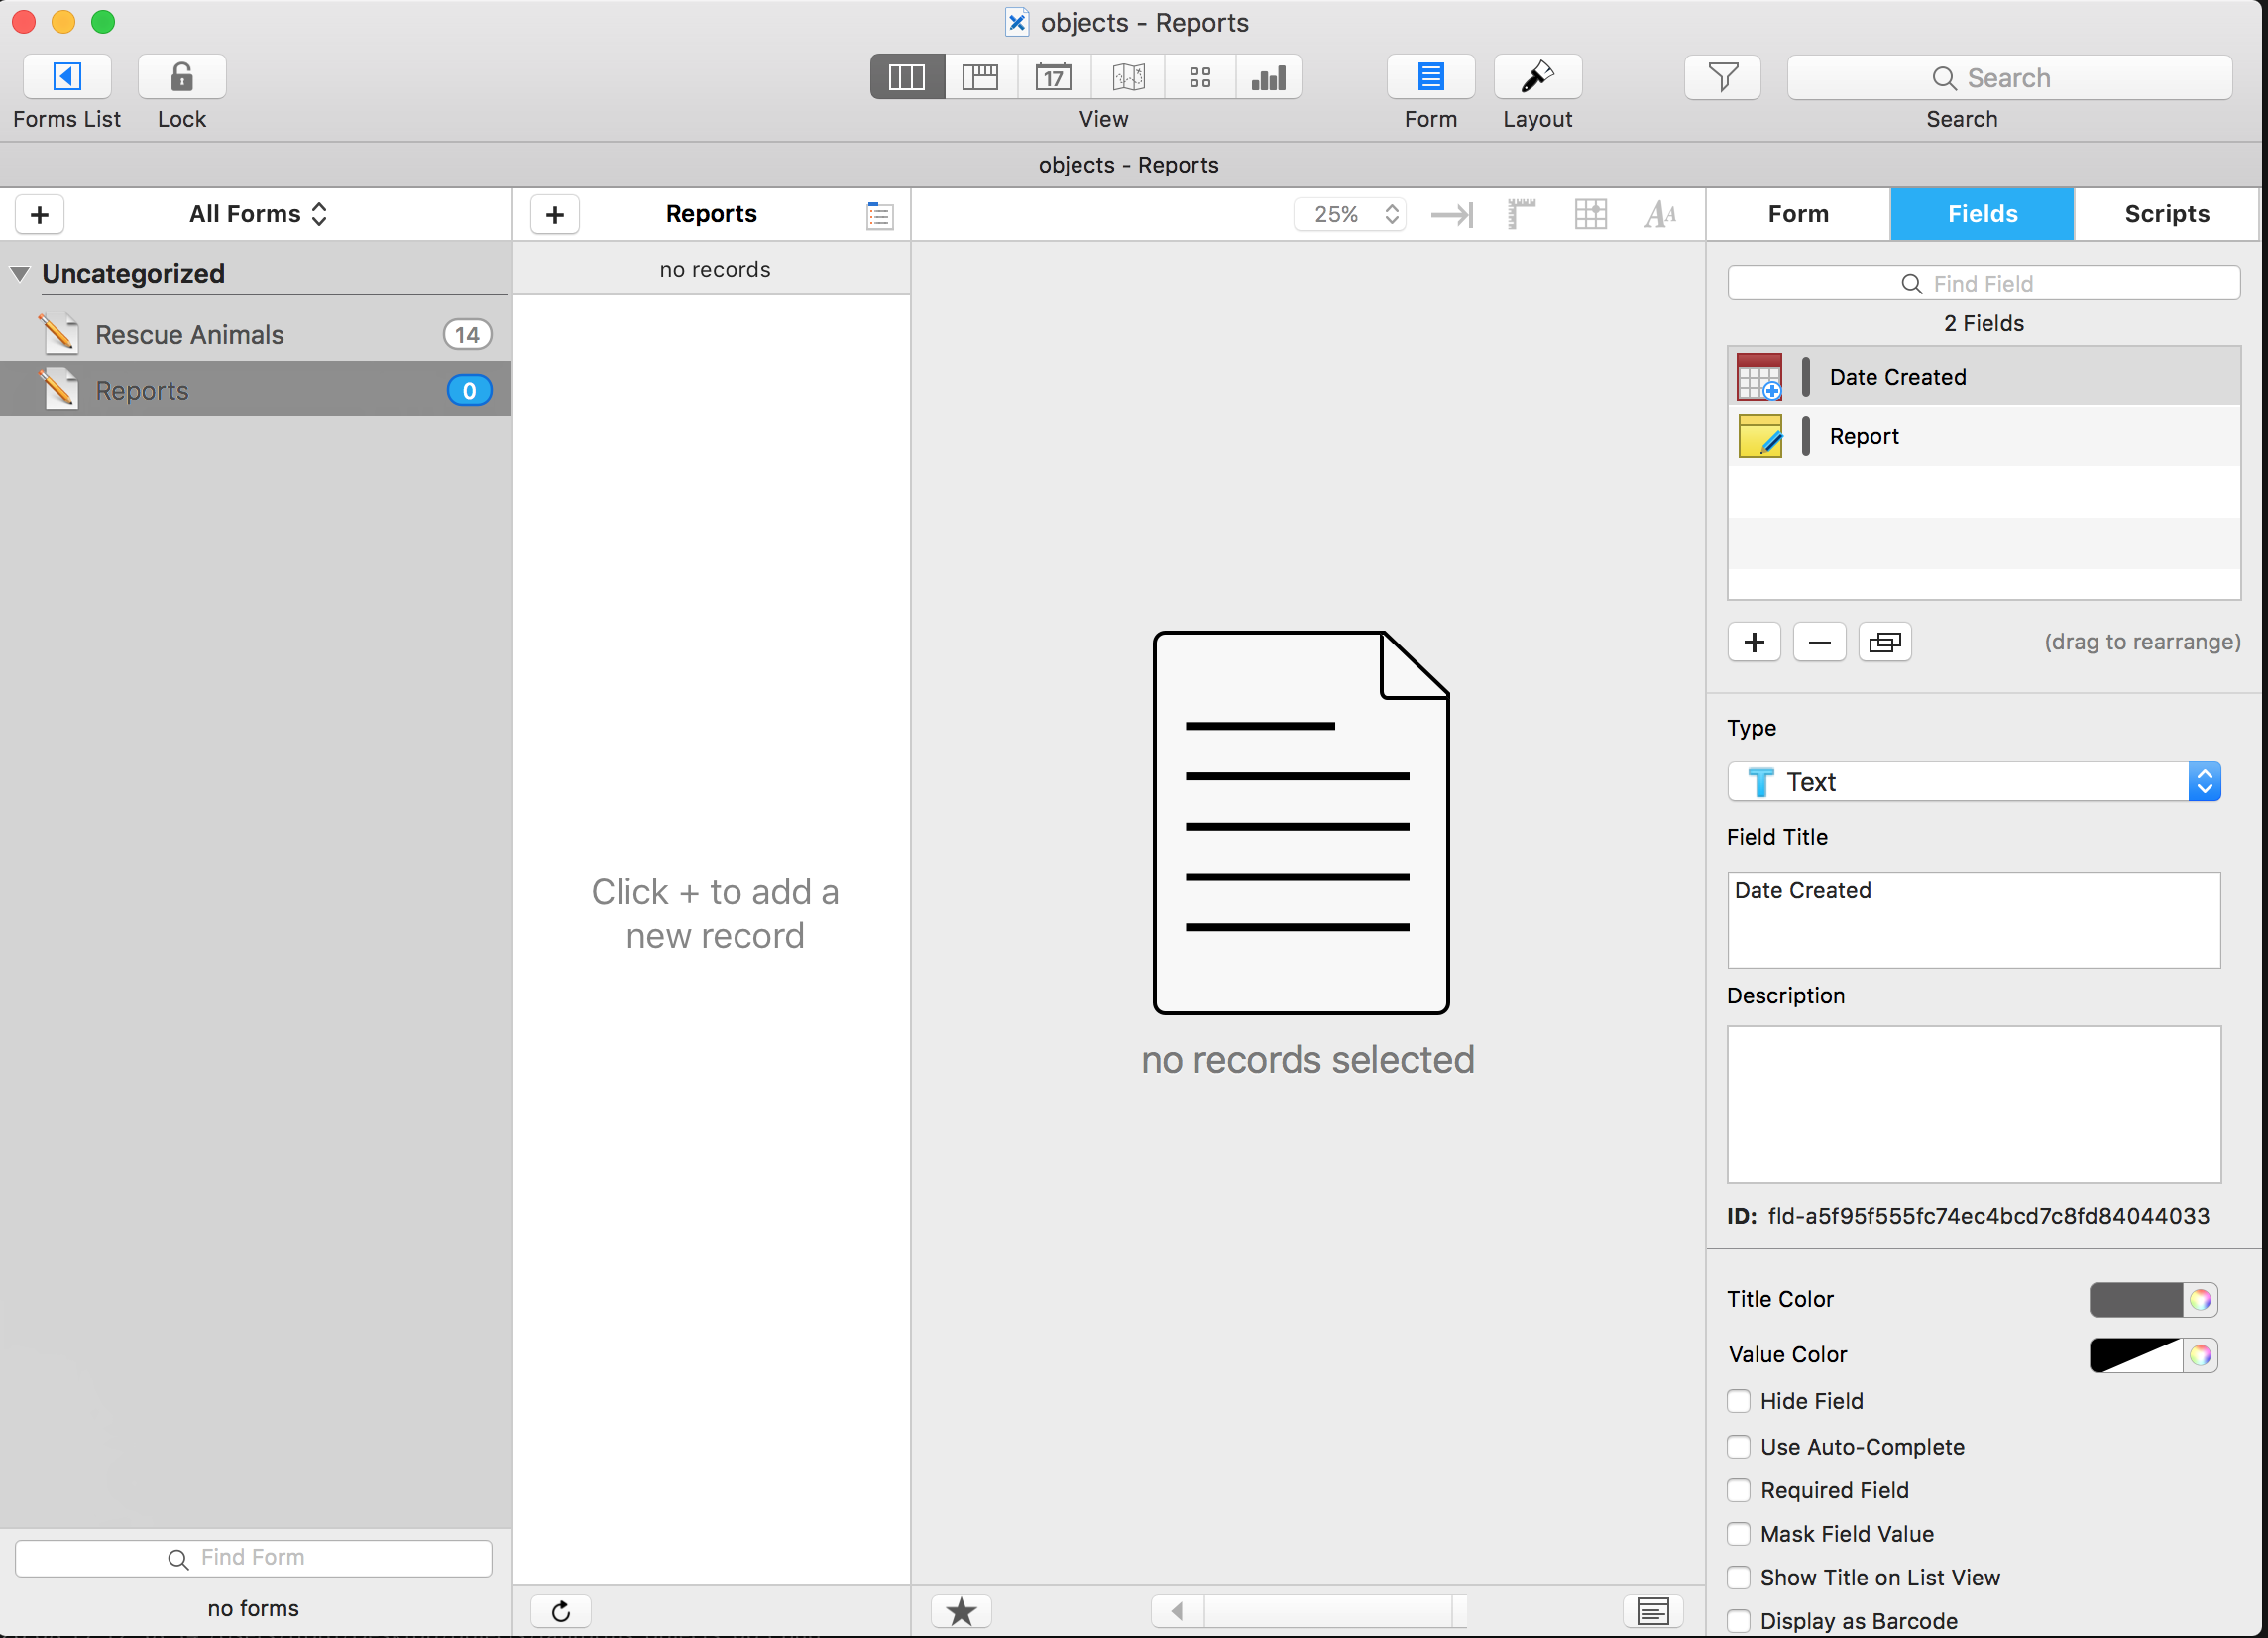The height and width of the screenshot is (1638, 2268).
Task: Click the Lock icon in toolbar
Action: pos(181,77)
